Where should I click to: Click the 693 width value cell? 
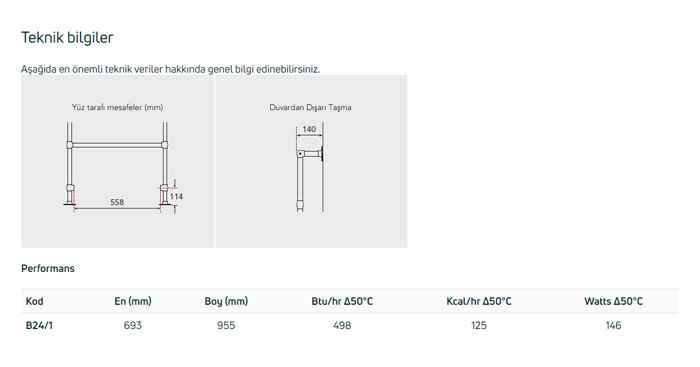[133, 325]
